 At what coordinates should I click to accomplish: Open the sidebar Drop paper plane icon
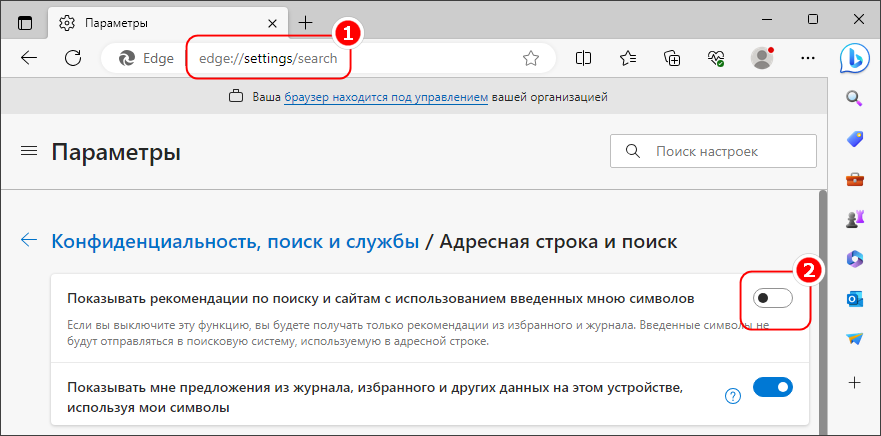(855, 339)
